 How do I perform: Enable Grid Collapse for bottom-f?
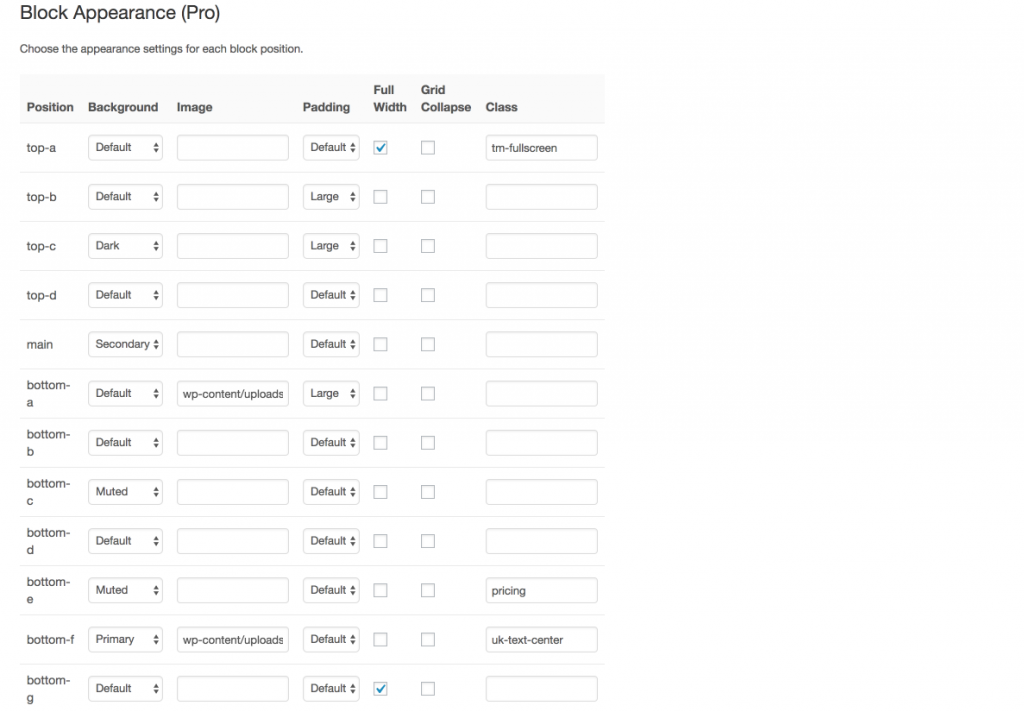click(x=428, y=639)
